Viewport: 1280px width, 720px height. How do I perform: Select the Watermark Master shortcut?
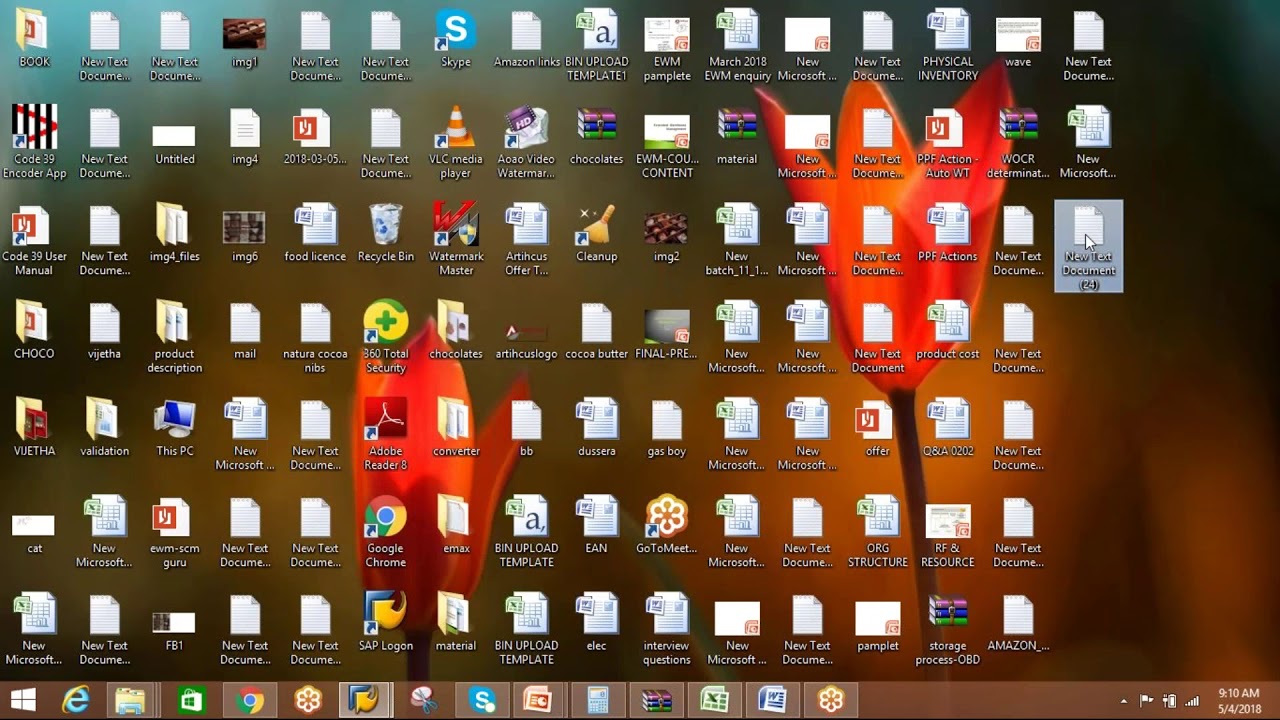[x=455, y=240]
